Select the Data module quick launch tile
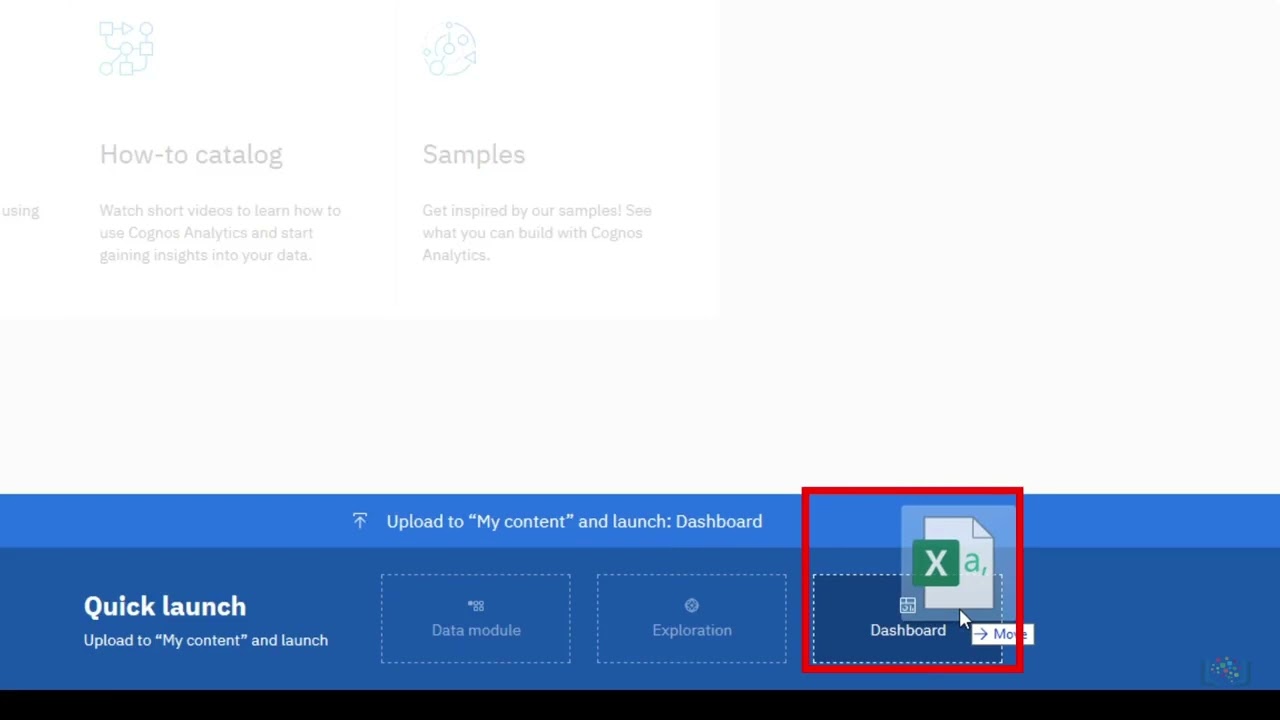 pos(476,618)
